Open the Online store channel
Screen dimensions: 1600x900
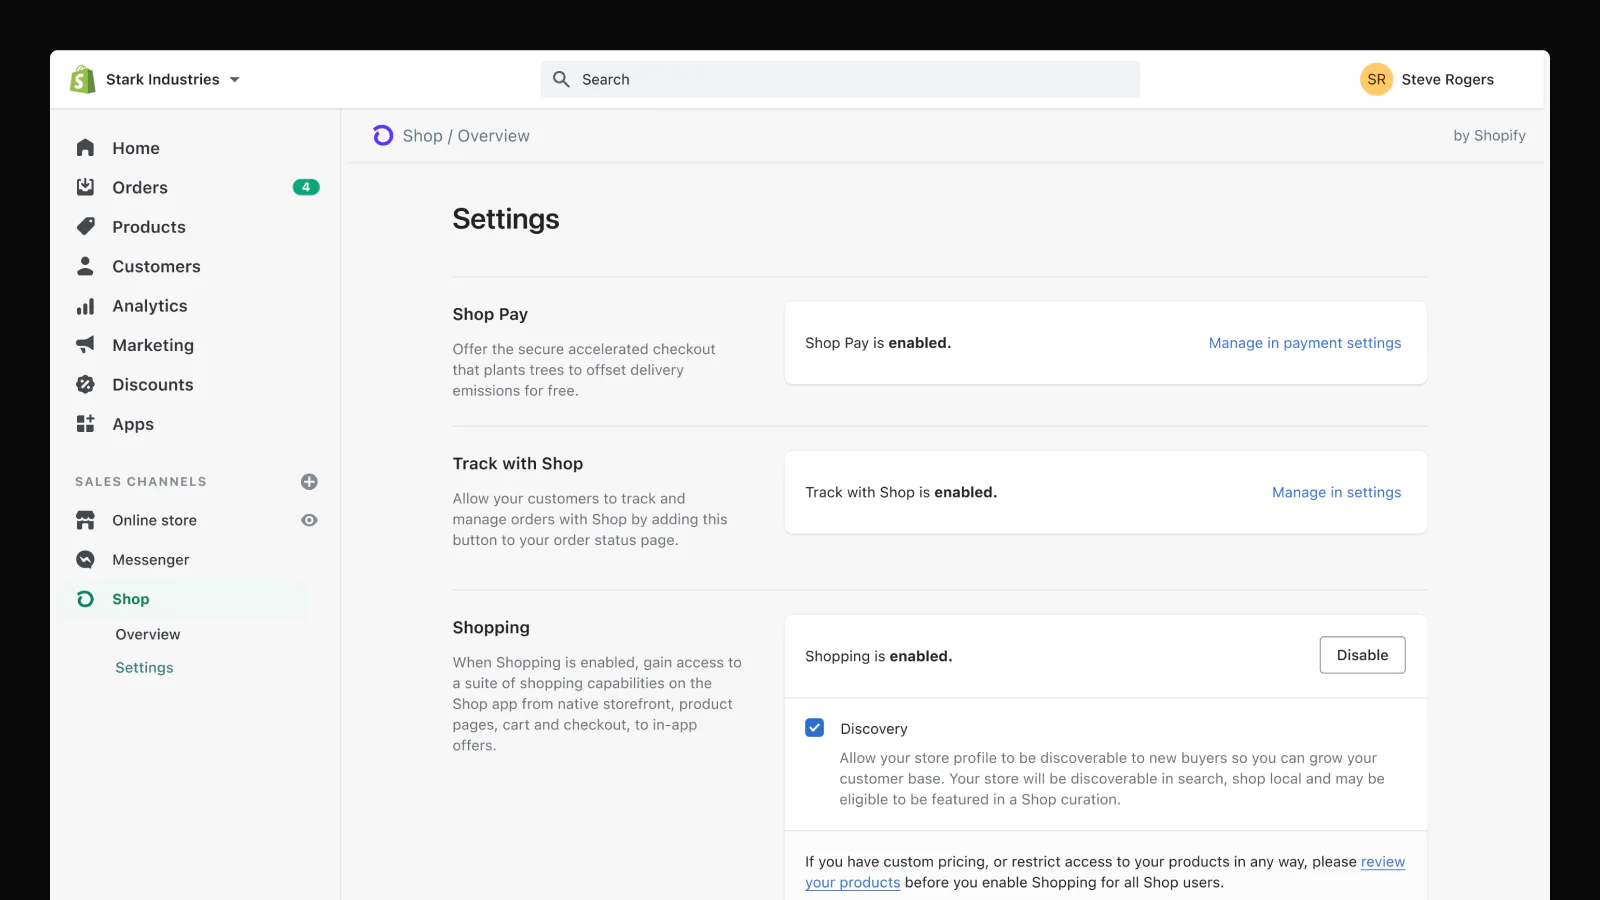click(x=154, y=520)
